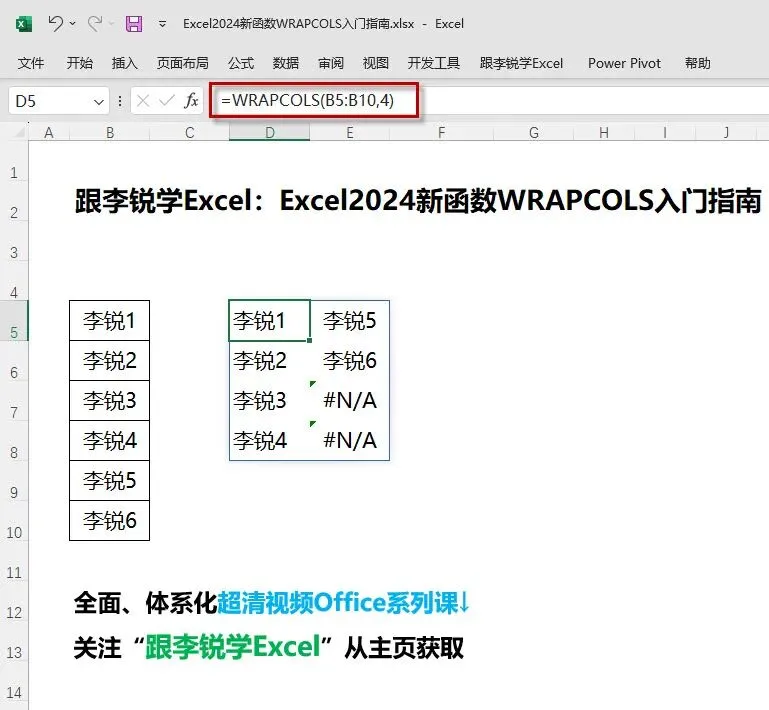This screenshot has width=769, height=710.
Task: Select cell E6 containing 李锐6
Action: coord(350,360)
